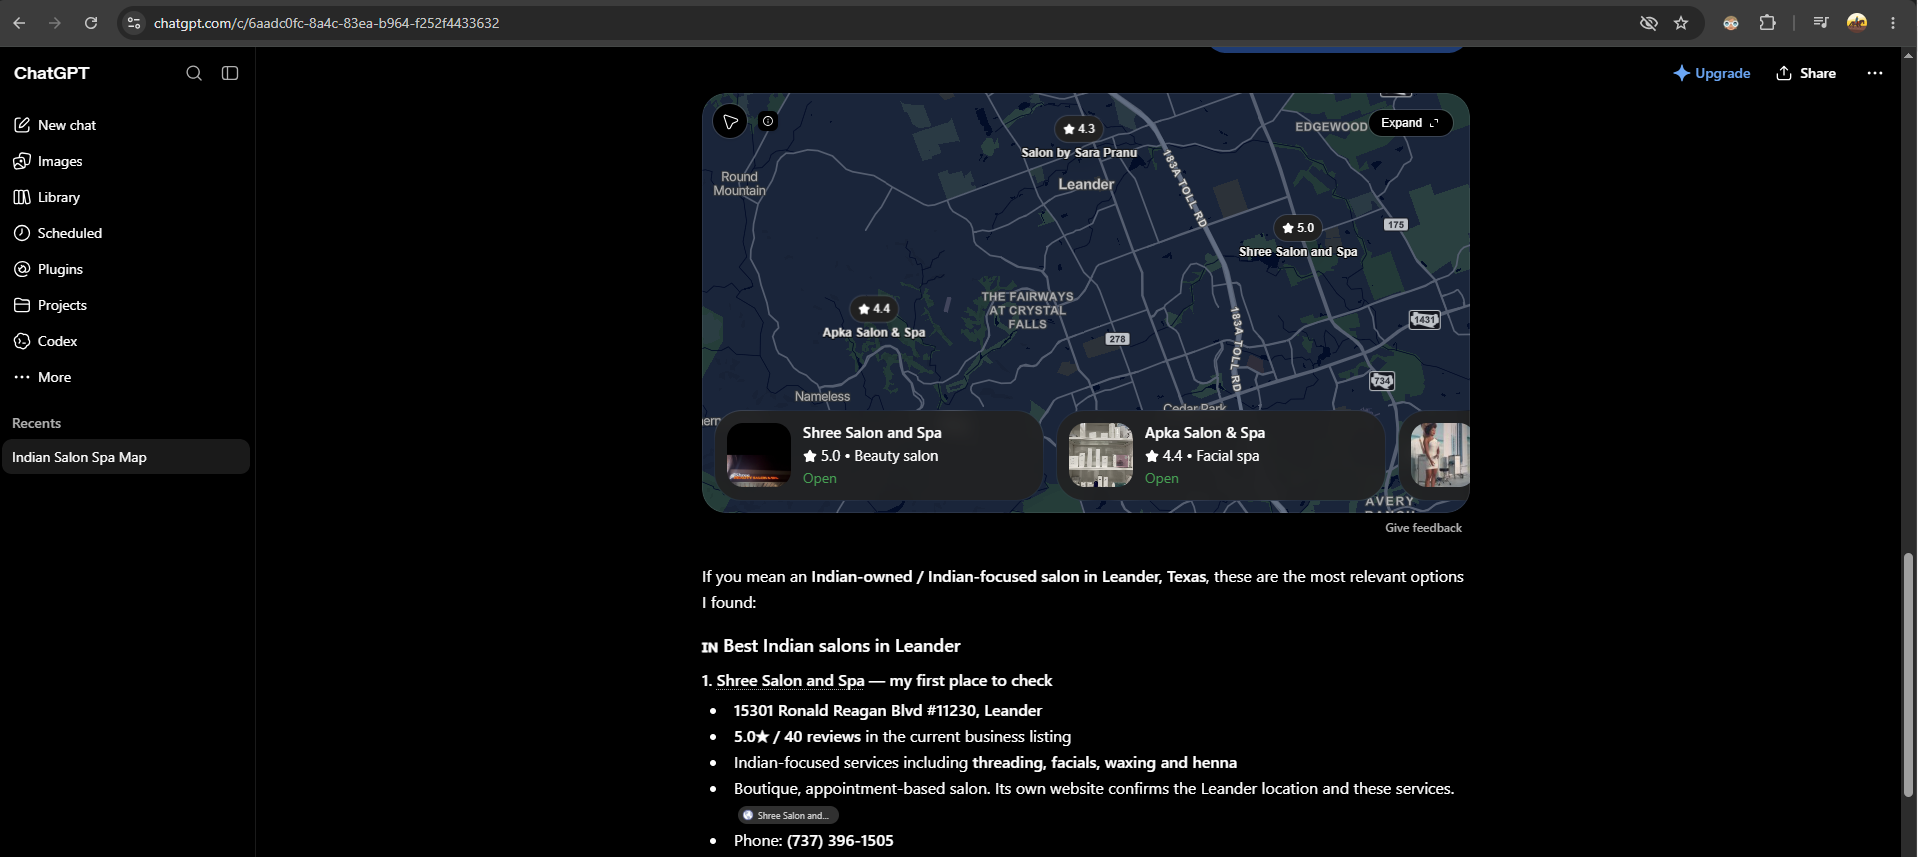This screenshot has width=1918, height=857.
Task: Open the Extensions puzzle icon
Action: pyautogui.click(x=1767, y=23)
